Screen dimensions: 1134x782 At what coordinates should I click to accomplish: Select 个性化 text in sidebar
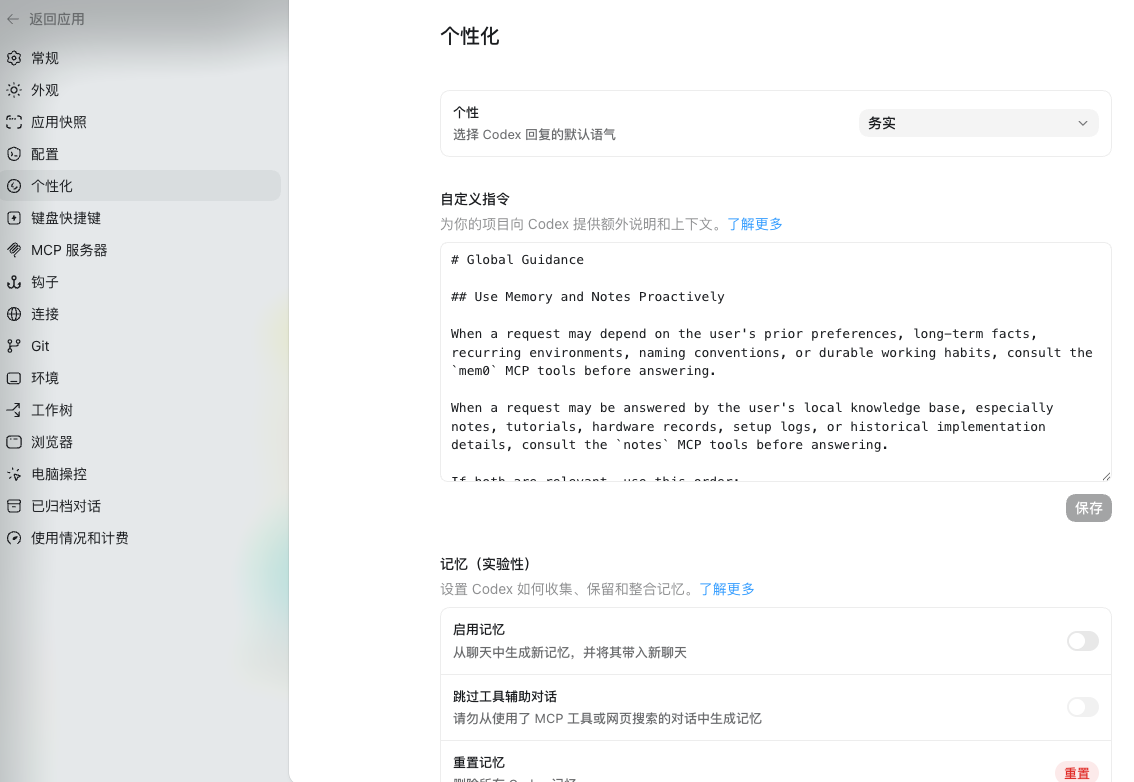click(x=51, y=186)
